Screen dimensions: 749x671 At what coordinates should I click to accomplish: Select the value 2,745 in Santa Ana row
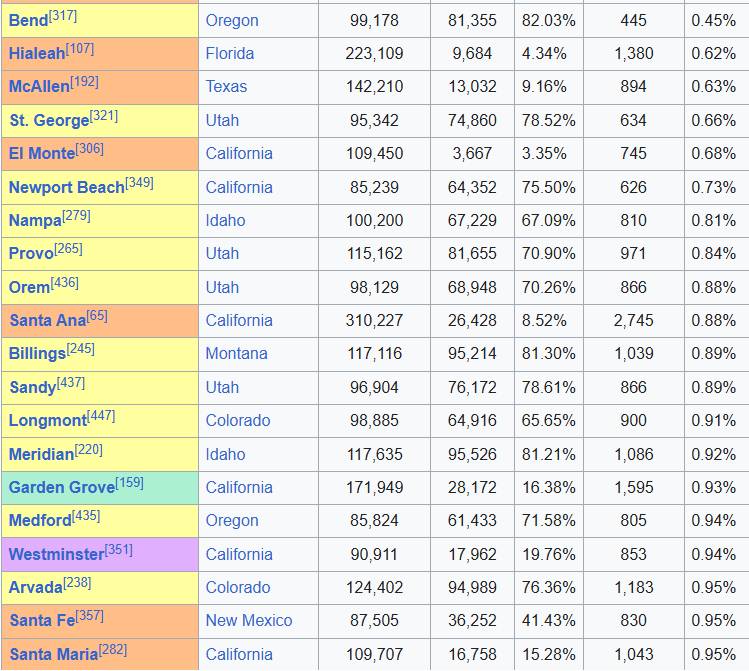[633, 320]
